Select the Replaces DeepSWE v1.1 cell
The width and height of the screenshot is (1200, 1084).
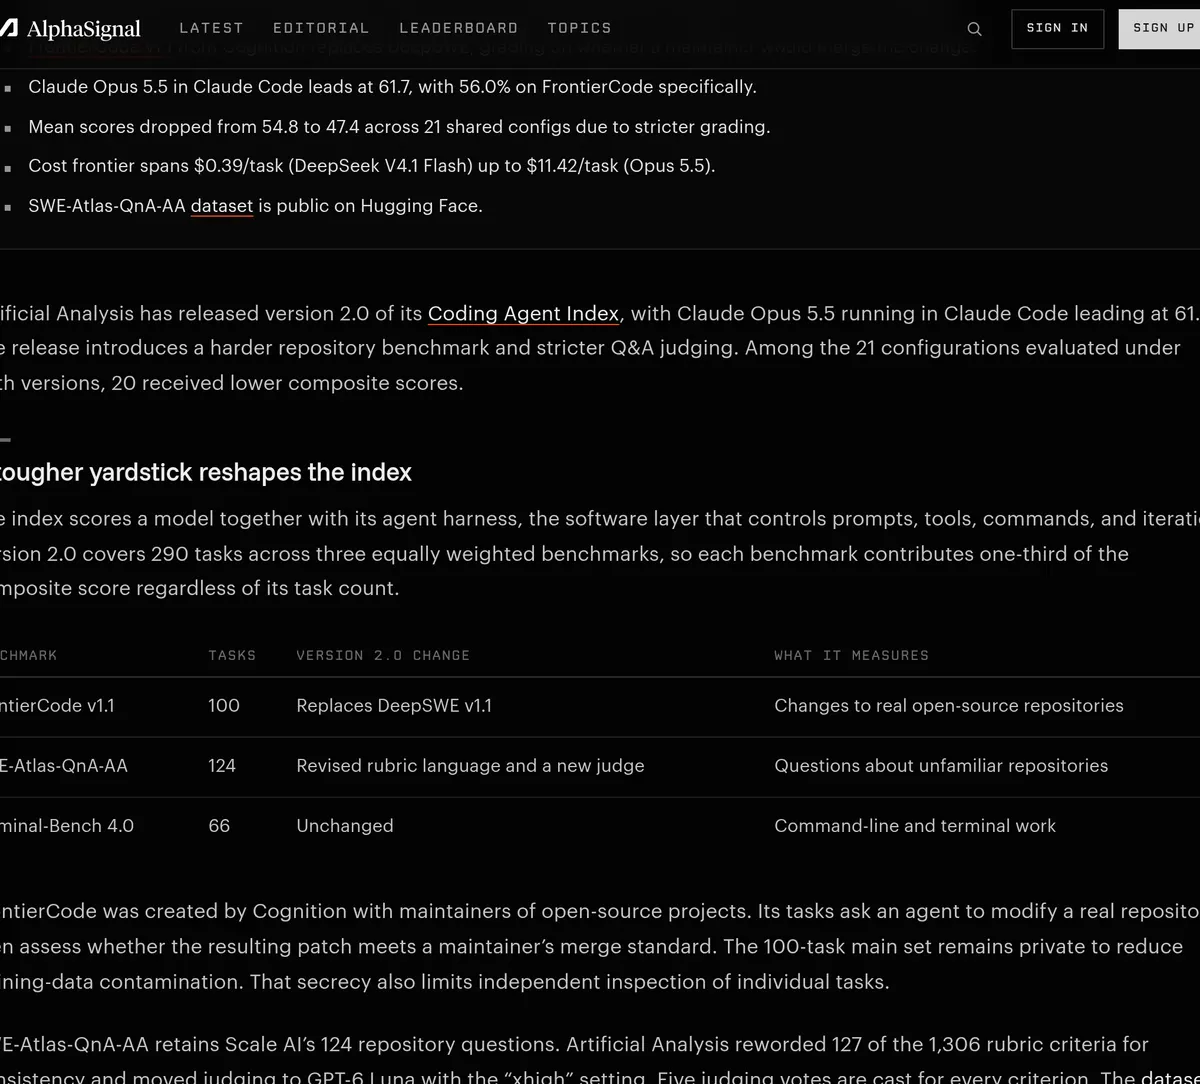coord(394,706)
